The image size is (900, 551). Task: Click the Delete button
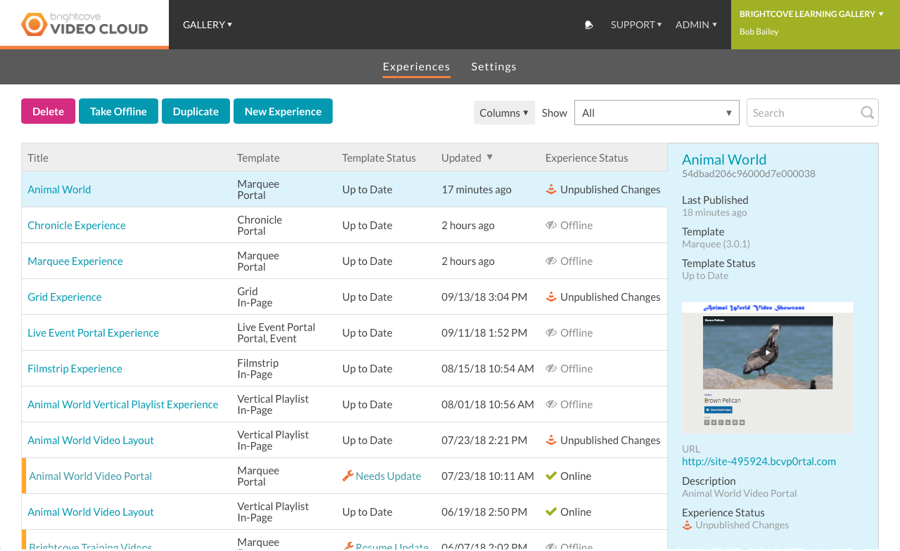click(48, 111)
